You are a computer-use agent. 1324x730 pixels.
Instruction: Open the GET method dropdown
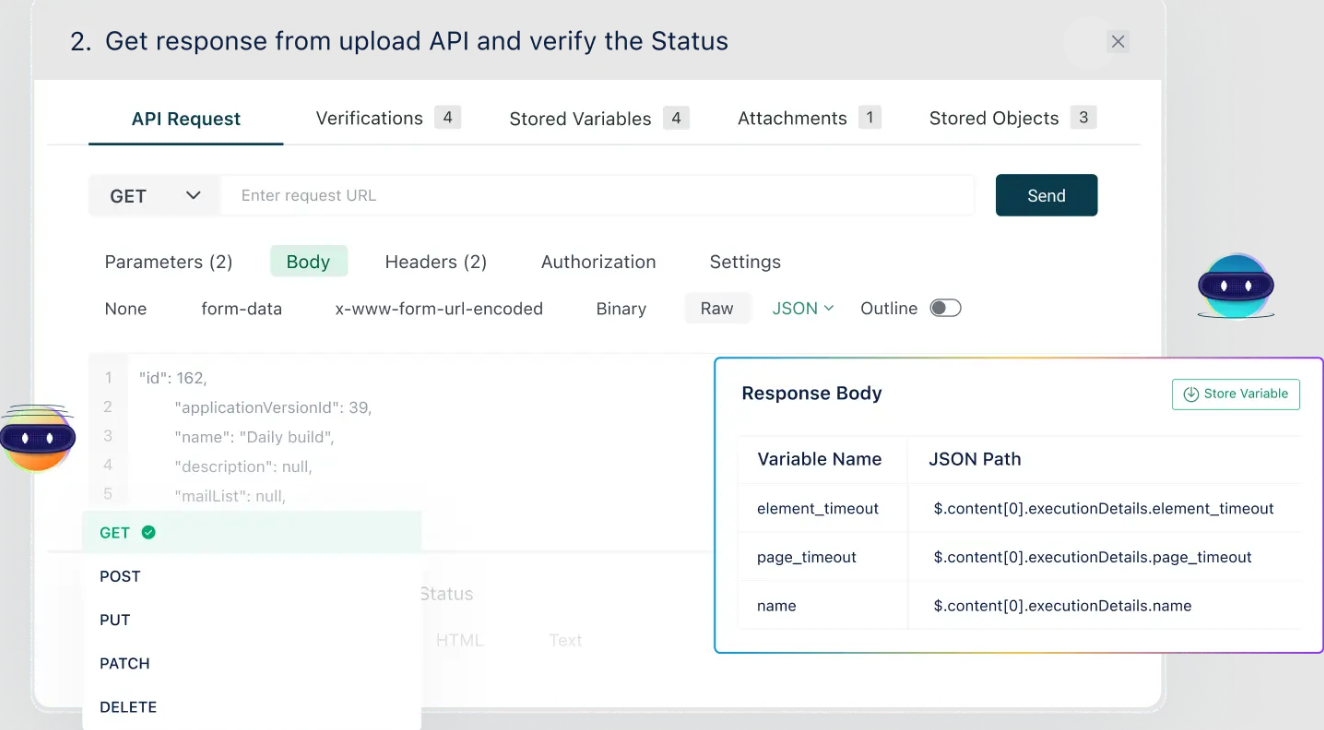point(154,196)
